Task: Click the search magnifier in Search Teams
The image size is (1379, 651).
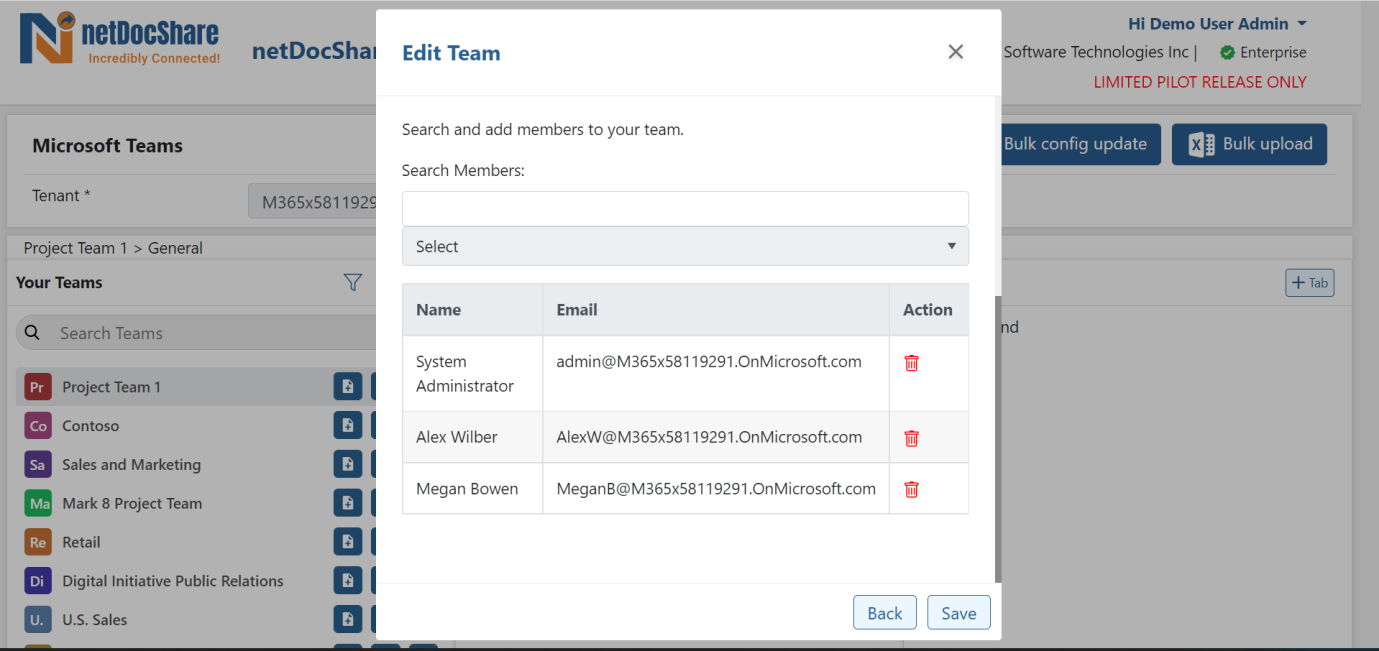Action: point(32,333)
